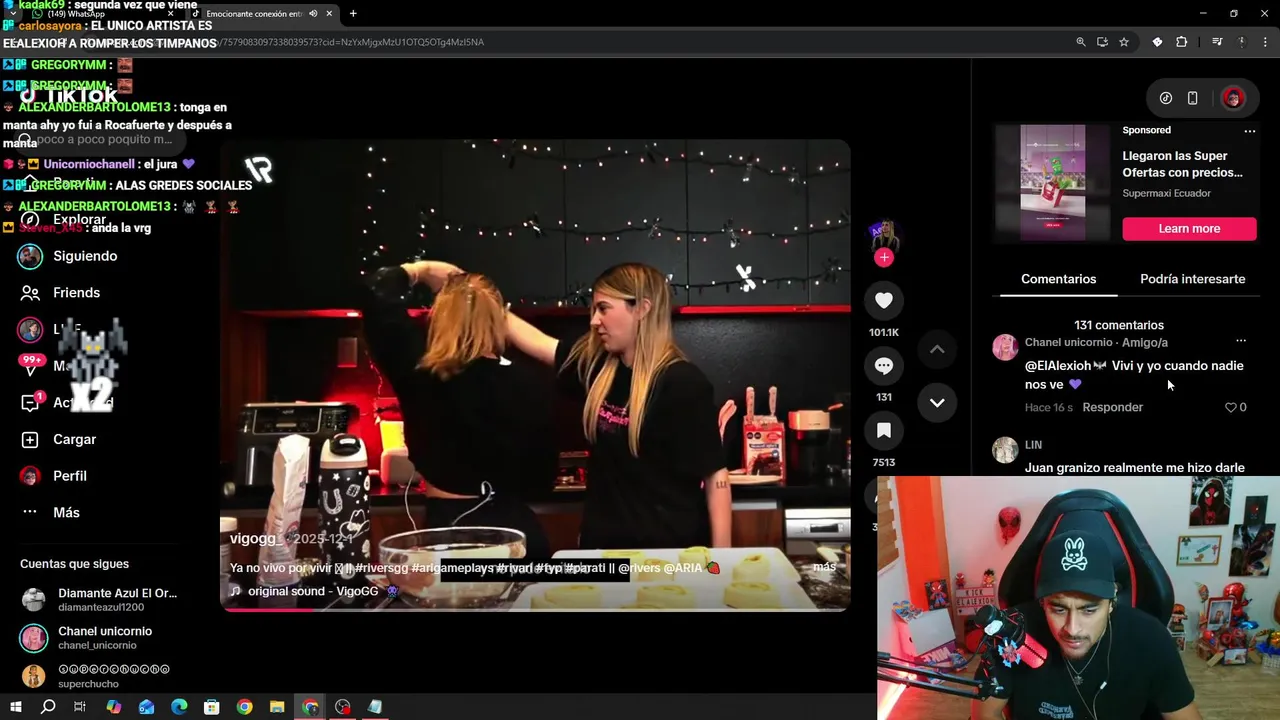The image size is (1280, 720).
Task: Expand video caption with 'más'
Action: point(824,567)
